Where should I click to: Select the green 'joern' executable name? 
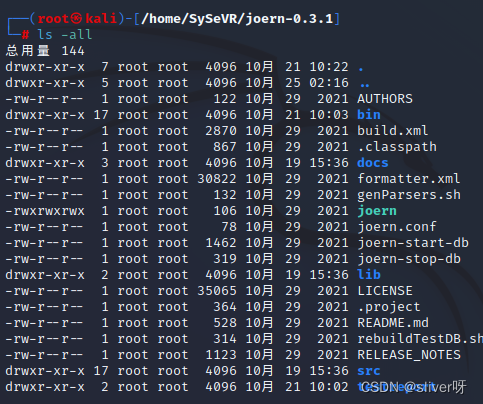tap(377, 211)
